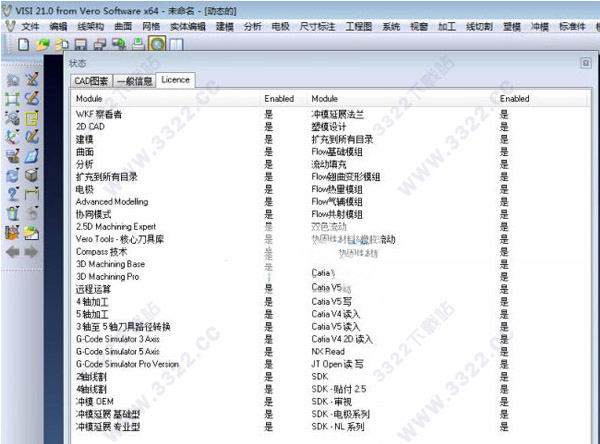Click the button at status dialog's top-right corner
The image size is (600, 444).
click(585, 63)
